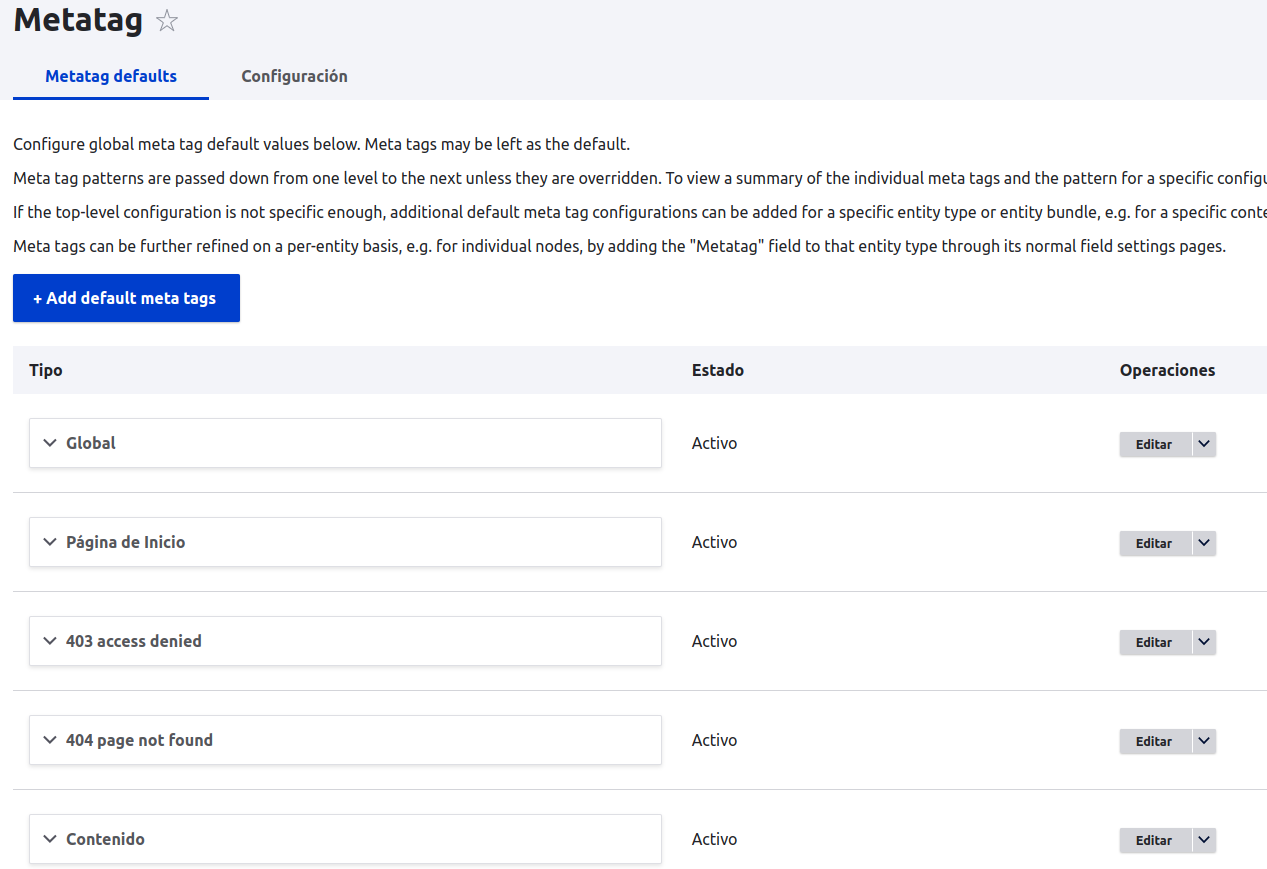This screenshot has height=869, width=1267.
Task: Open the Configuración tab
Action: click(x=294, y=76)
